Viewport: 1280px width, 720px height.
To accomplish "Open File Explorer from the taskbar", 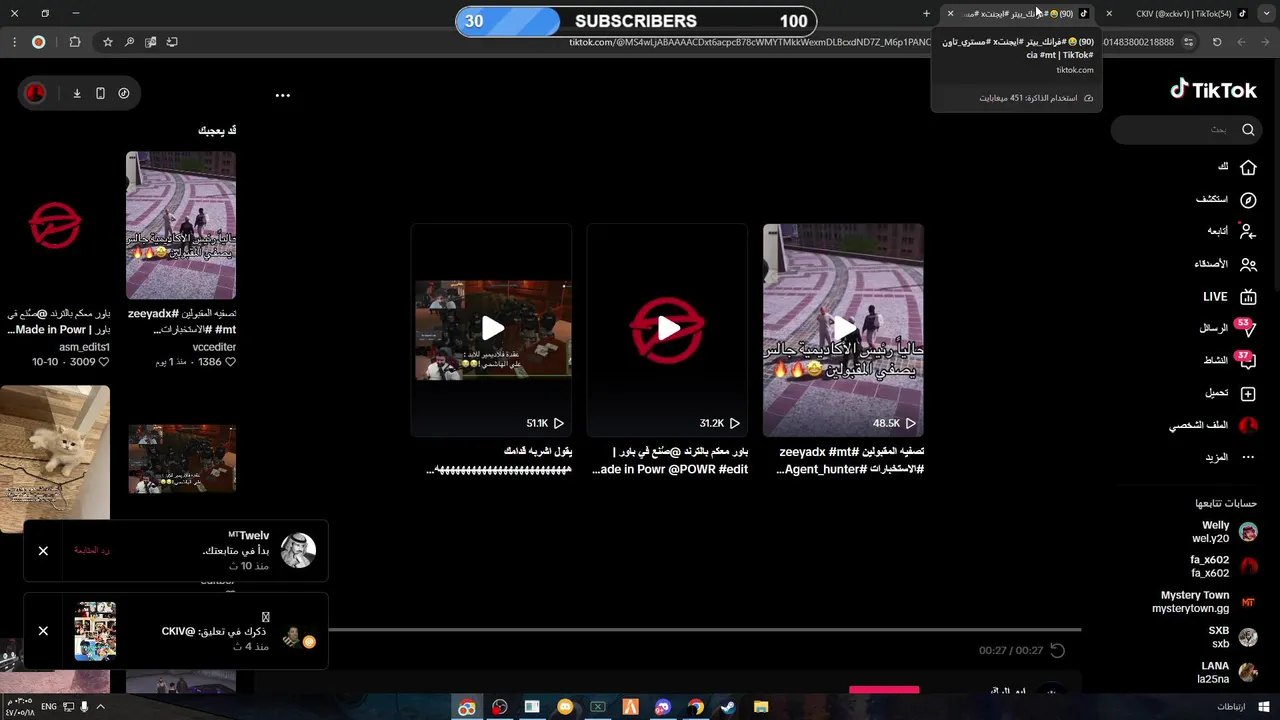I will point(761,707).
